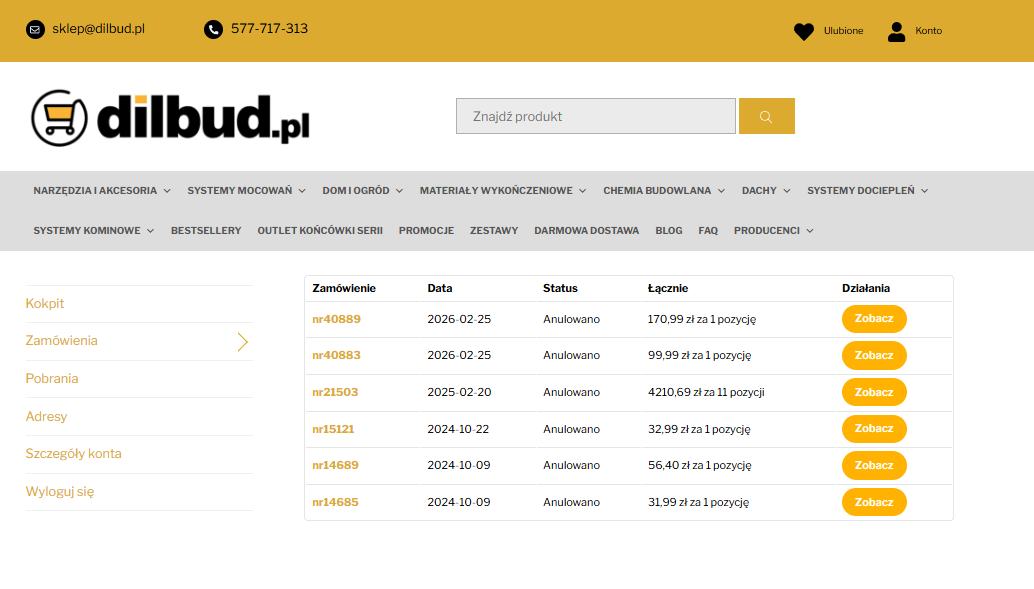View details of order nr40889

874,319
